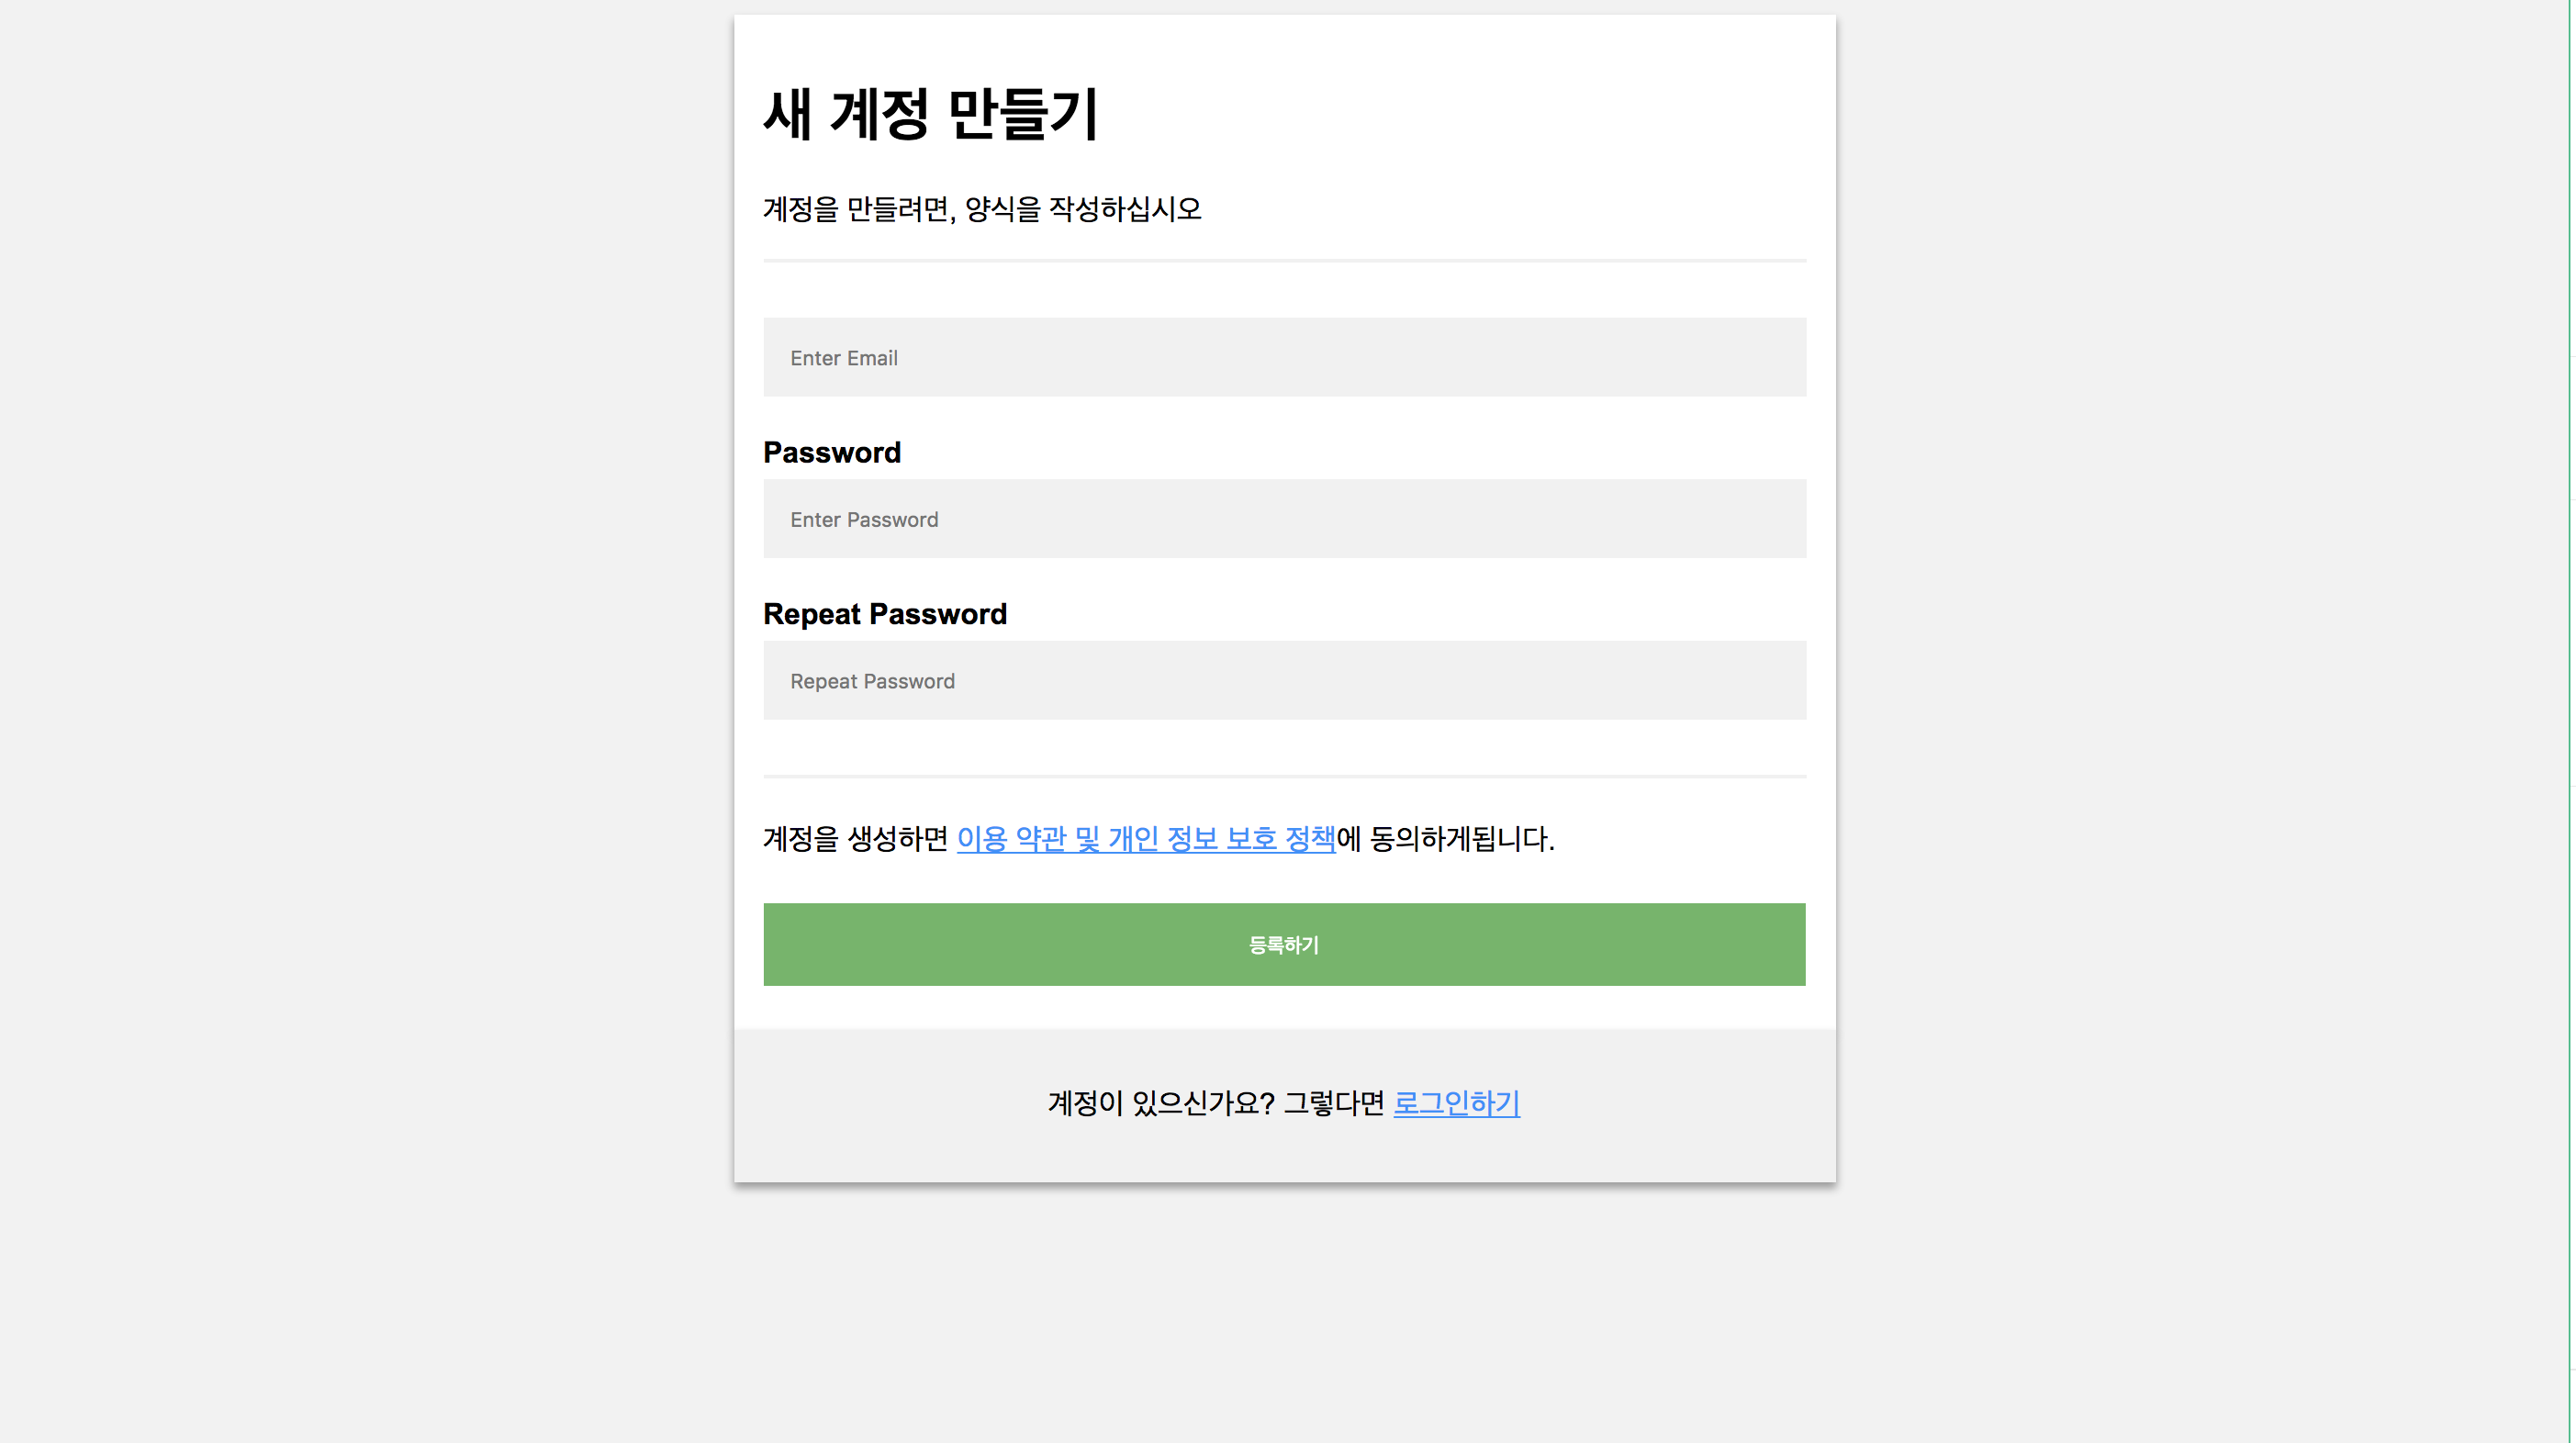Click the bold Repeat Password label
This screenshot has height=1443, width=2576.
point(884,613)
